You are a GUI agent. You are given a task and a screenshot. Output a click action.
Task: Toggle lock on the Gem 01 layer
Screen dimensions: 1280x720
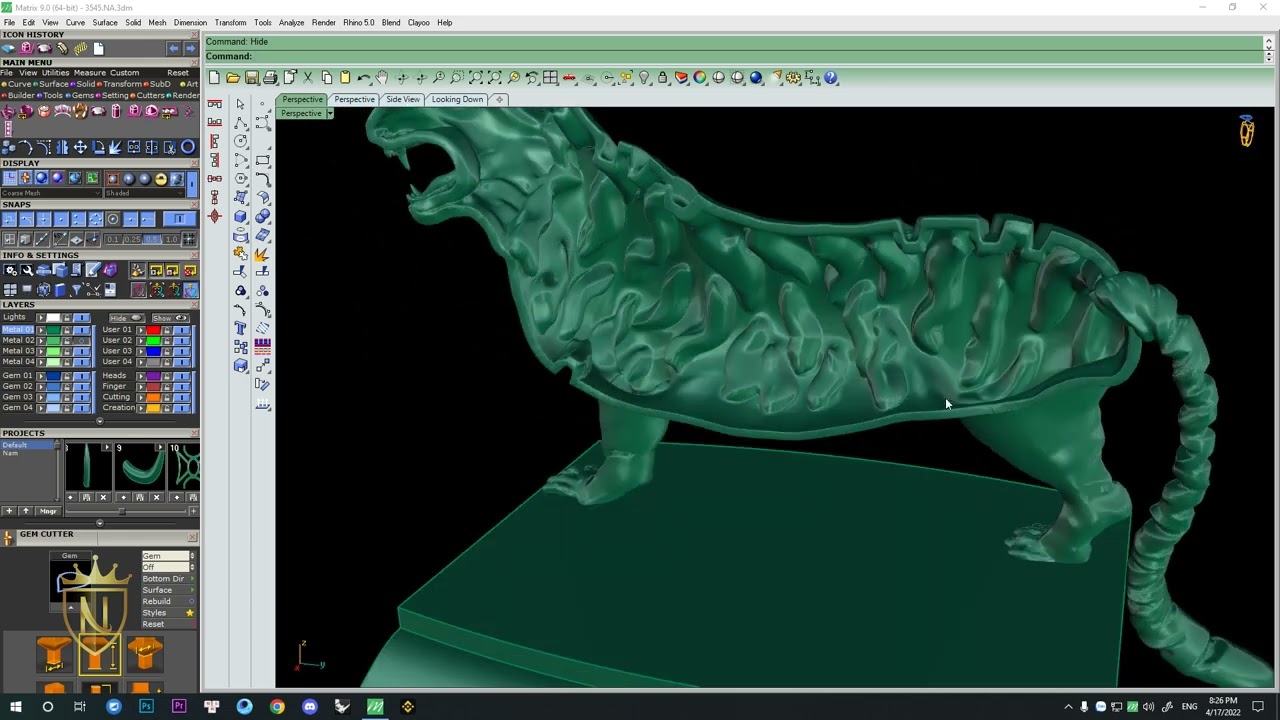click(67, 376)
